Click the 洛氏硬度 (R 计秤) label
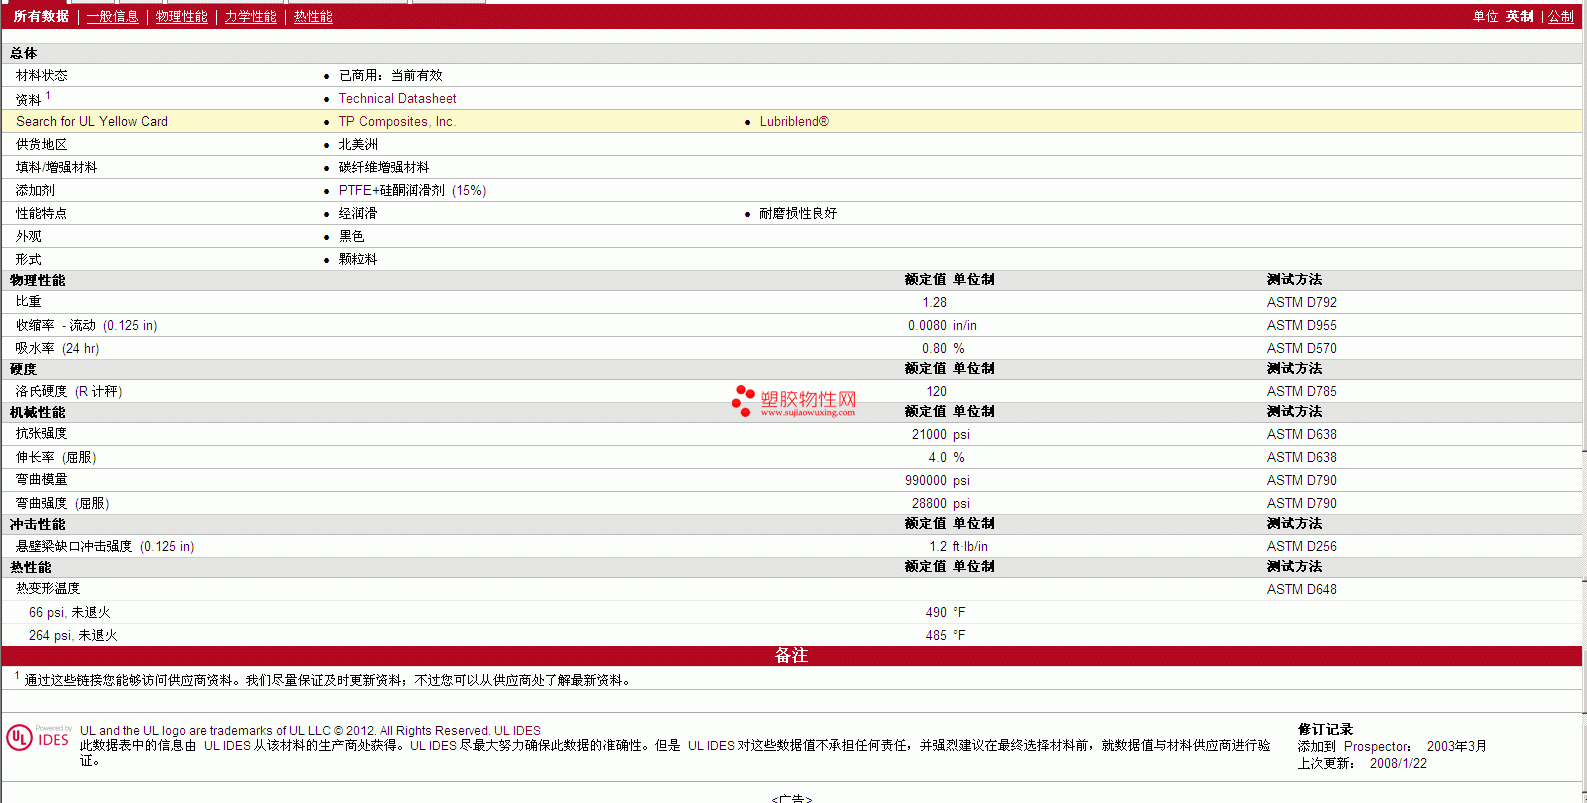1587x803 pixels. tap(69, 392)
